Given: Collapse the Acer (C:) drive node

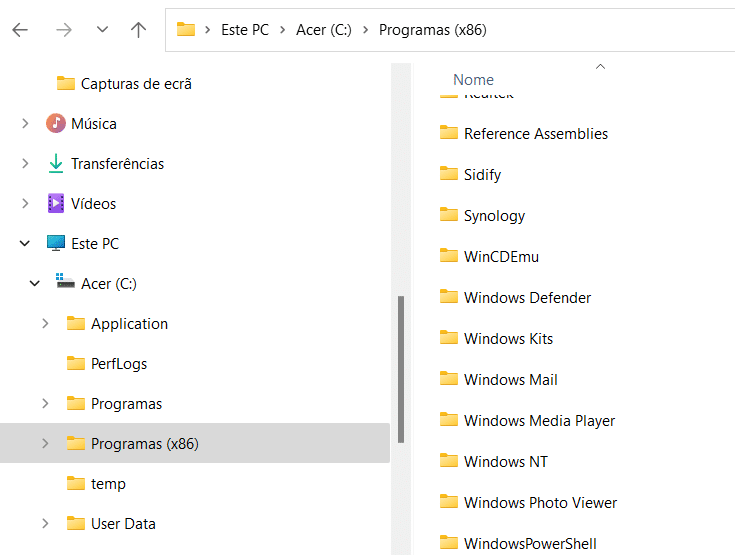Looking at the screenshot, I should [35, 284].
